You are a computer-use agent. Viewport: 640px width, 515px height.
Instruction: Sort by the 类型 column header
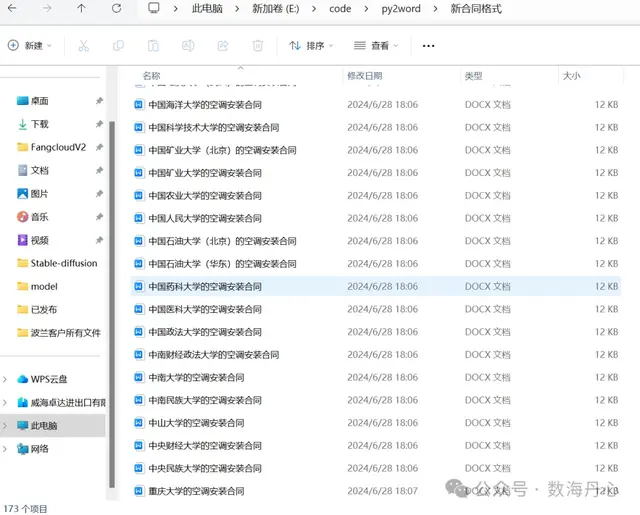(x=473, y=75)
